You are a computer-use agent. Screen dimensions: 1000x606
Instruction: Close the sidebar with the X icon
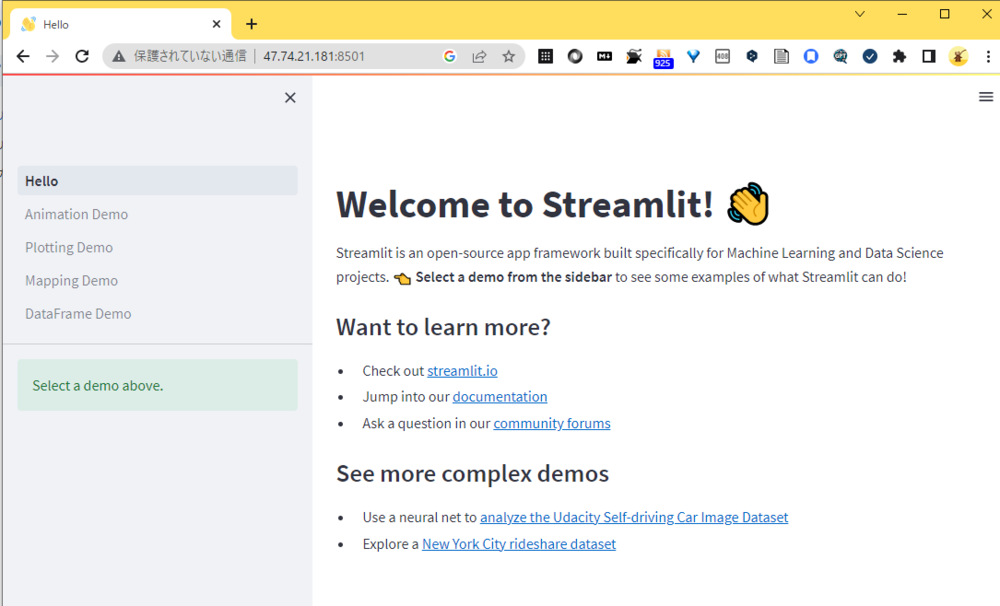tap(290, 97)
